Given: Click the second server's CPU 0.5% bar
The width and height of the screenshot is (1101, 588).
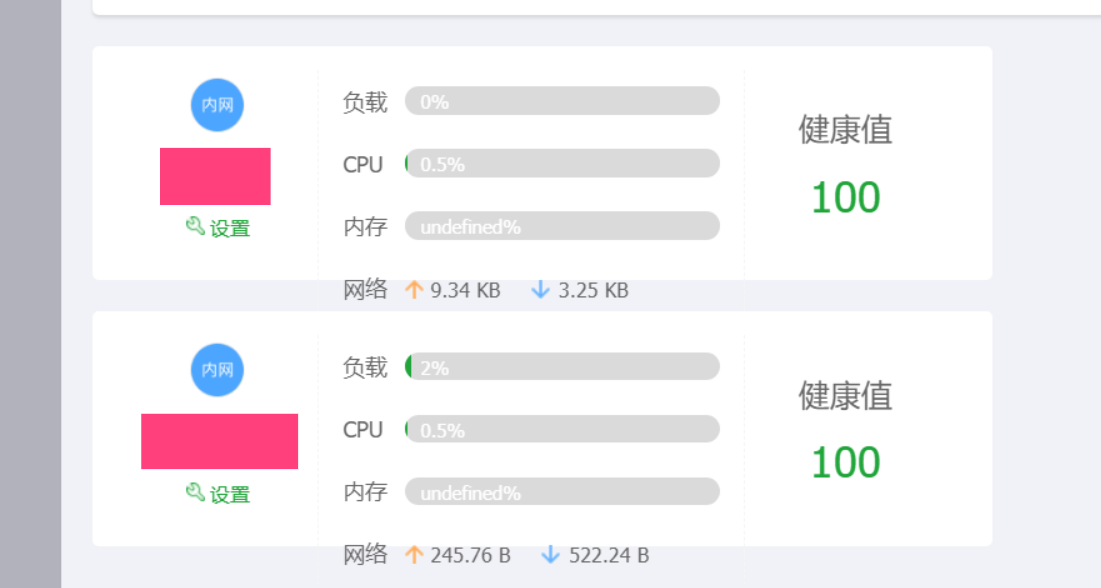Looking at the screenshot, I should coord(562,429).
